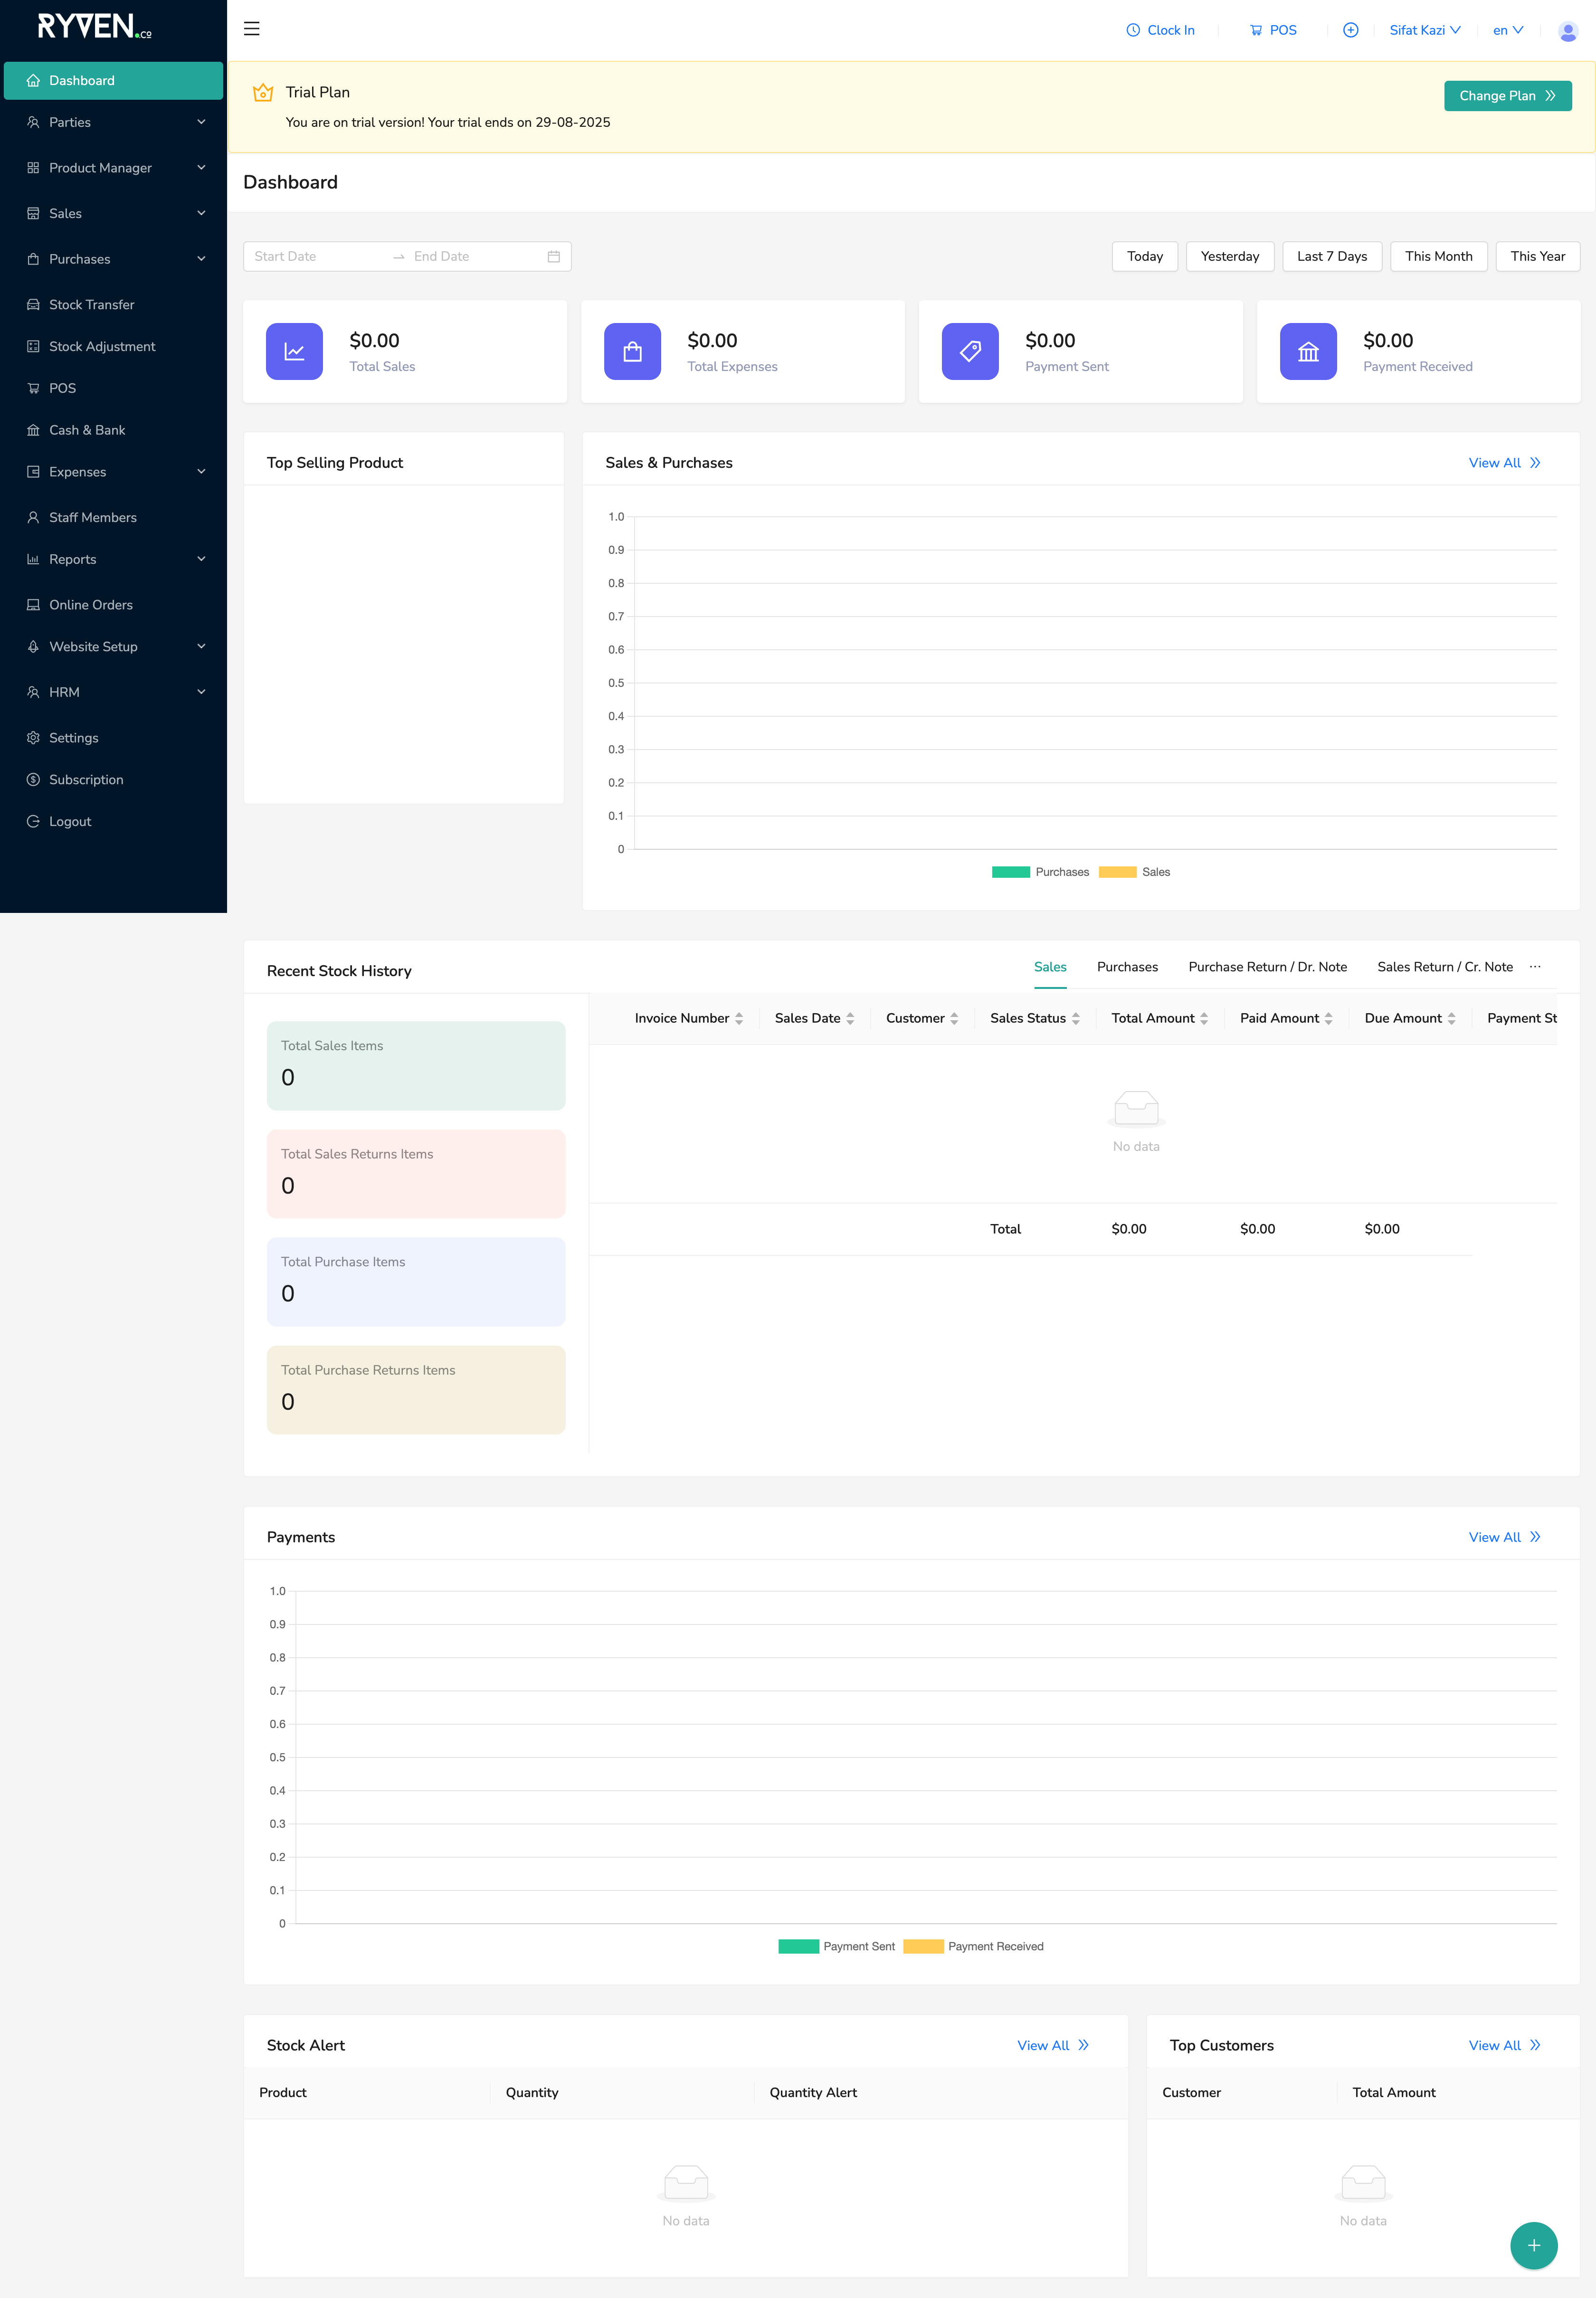Click the Clock In clock icon
The width and height of the screenshot is (1596, 2298).
[x=1133, y=30]
